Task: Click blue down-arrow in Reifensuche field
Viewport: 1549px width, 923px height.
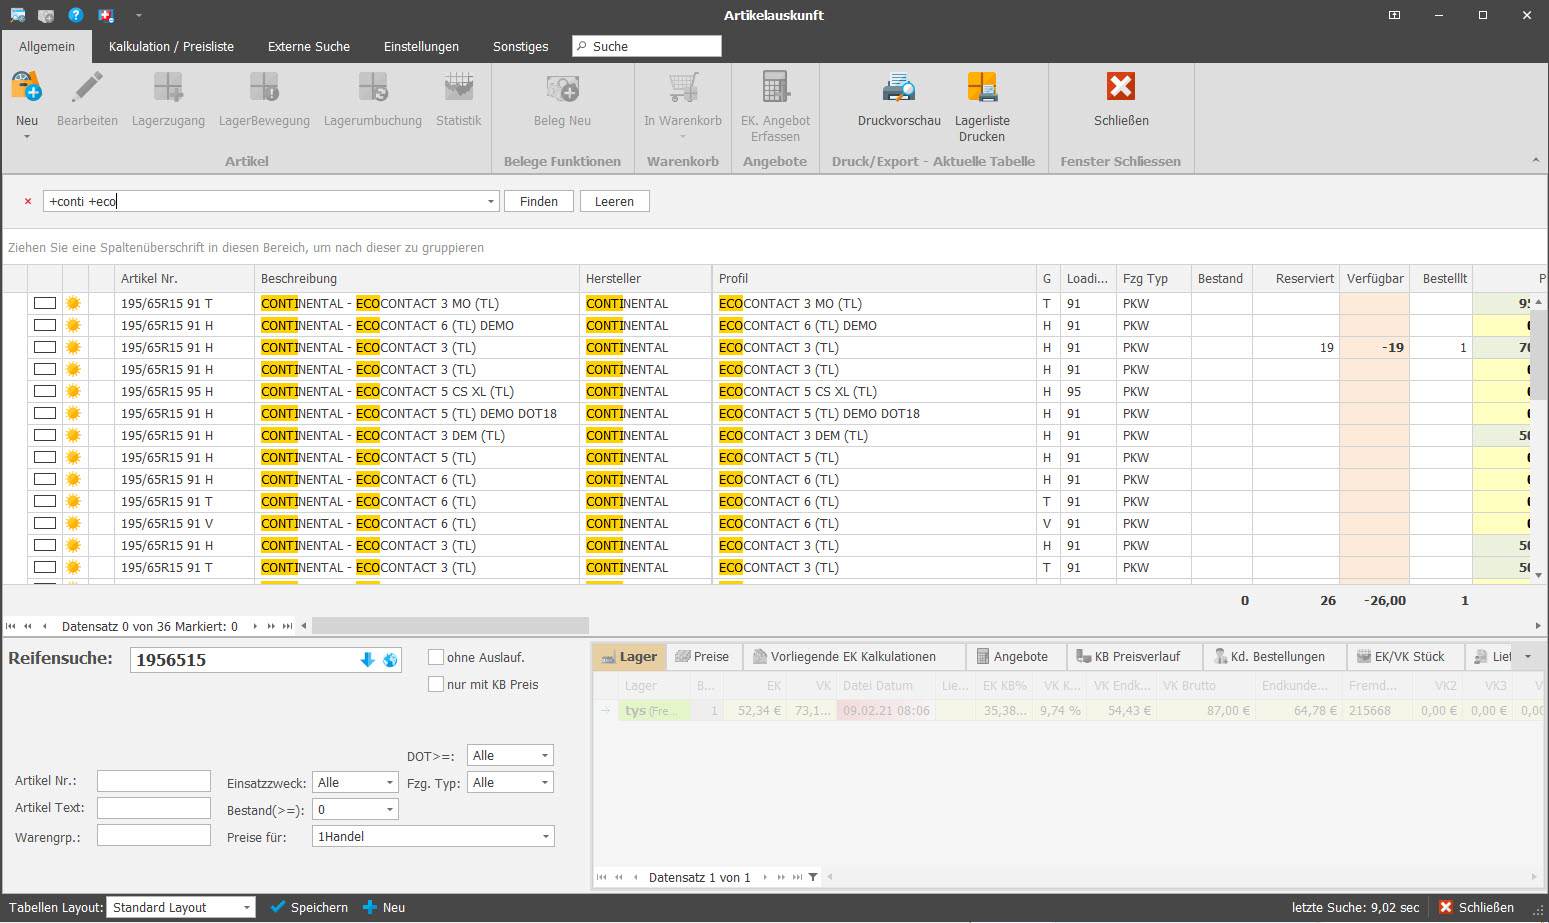Action: pos(367,660)
